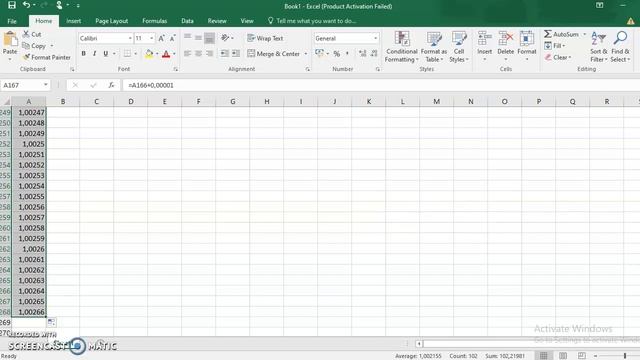Expand the Font group dialog launcher
640x360 pixels.
tap(176, 69)
